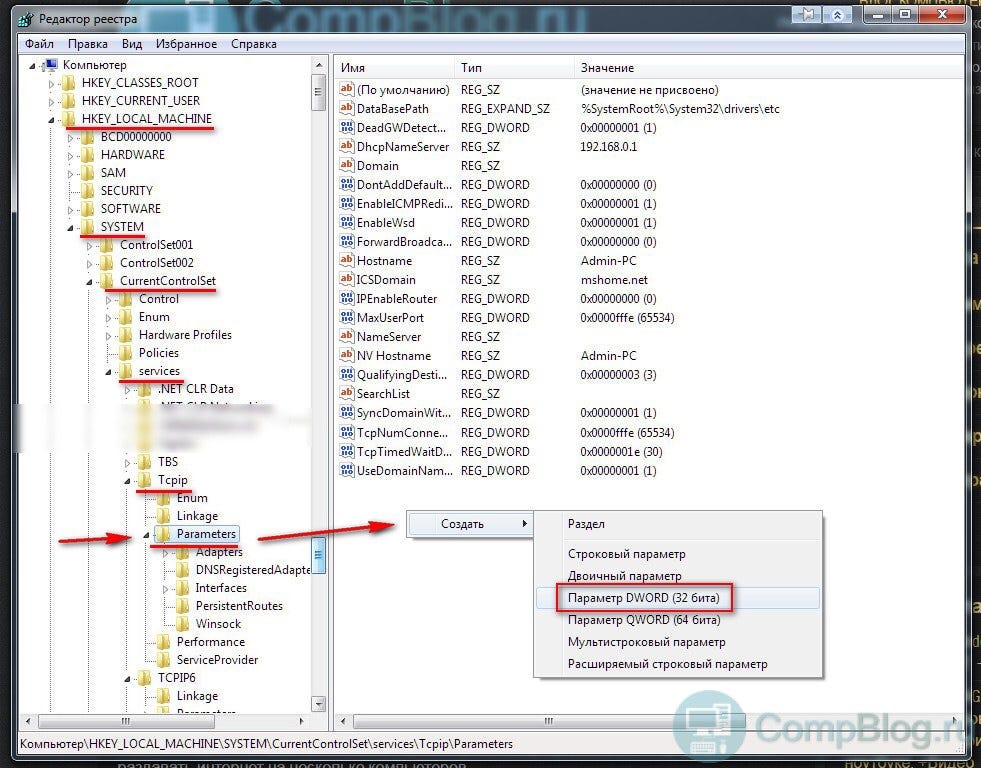The height and width of the screenshot is (768, 981).
Task: Open the Избранное menu
Action: point(186,44)
